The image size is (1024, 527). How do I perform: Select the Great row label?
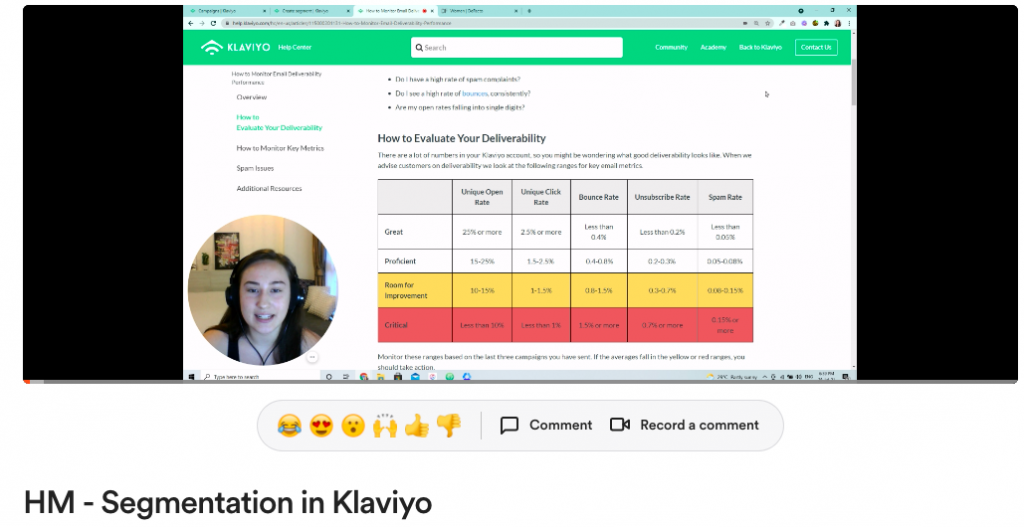(x=394, y=232)
